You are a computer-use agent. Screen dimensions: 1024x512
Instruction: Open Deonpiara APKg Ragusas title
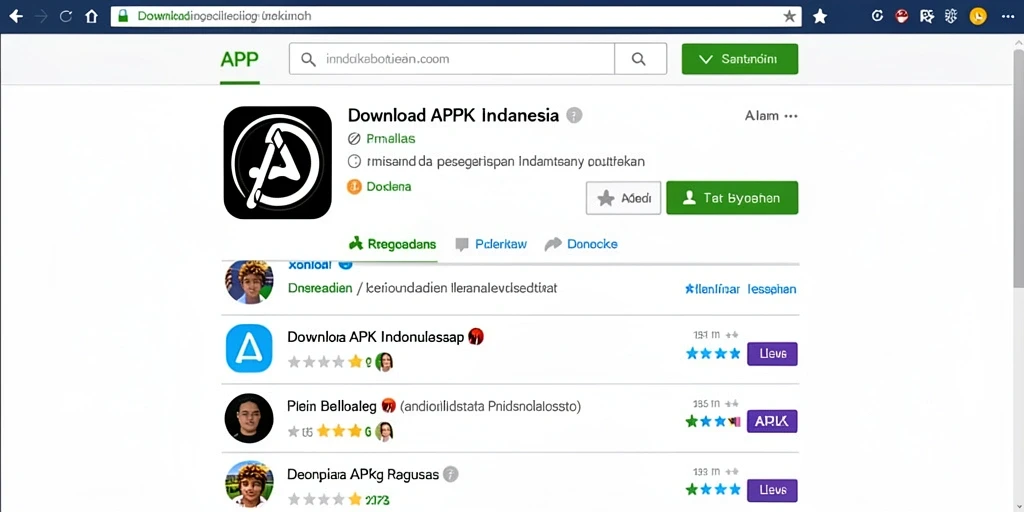363,475
